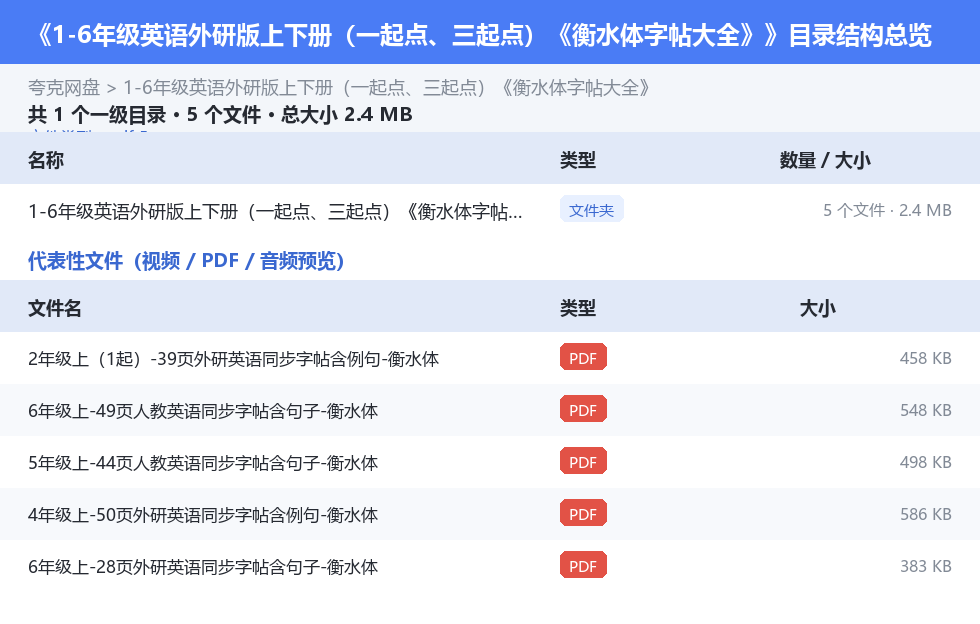Click the 文件夹 type badge
This screenshot has width=980, height=624.
click(x=591, y=210)
